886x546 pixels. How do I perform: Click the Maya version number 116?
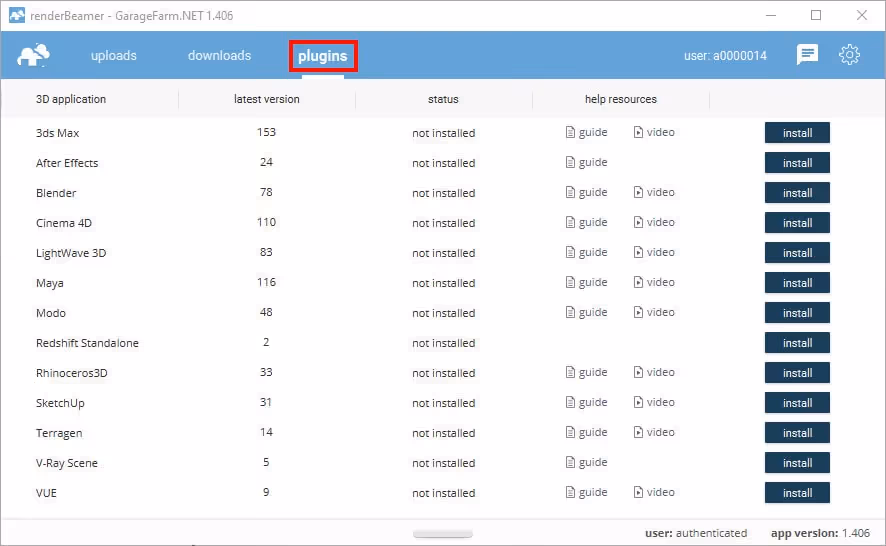tap(266, 282)
